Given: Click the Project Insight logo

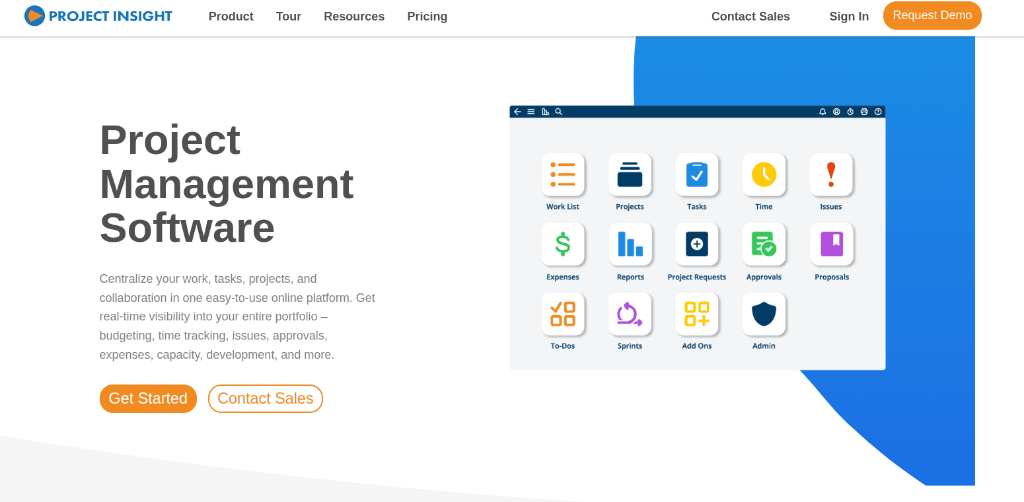Looking at the screenshot, I should click(98, 16).
